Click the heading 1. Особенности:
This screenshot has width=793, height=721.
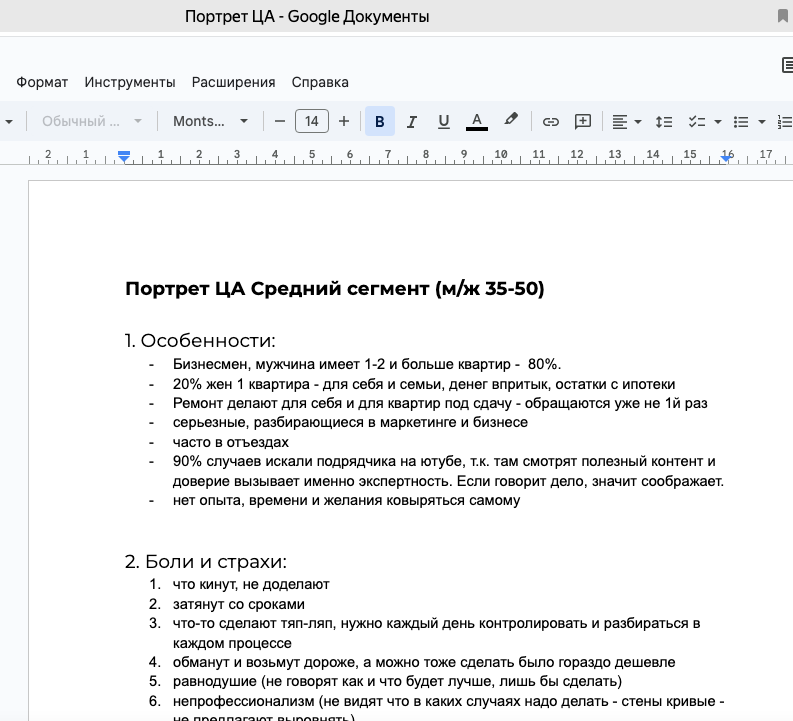tap(200, 340)
